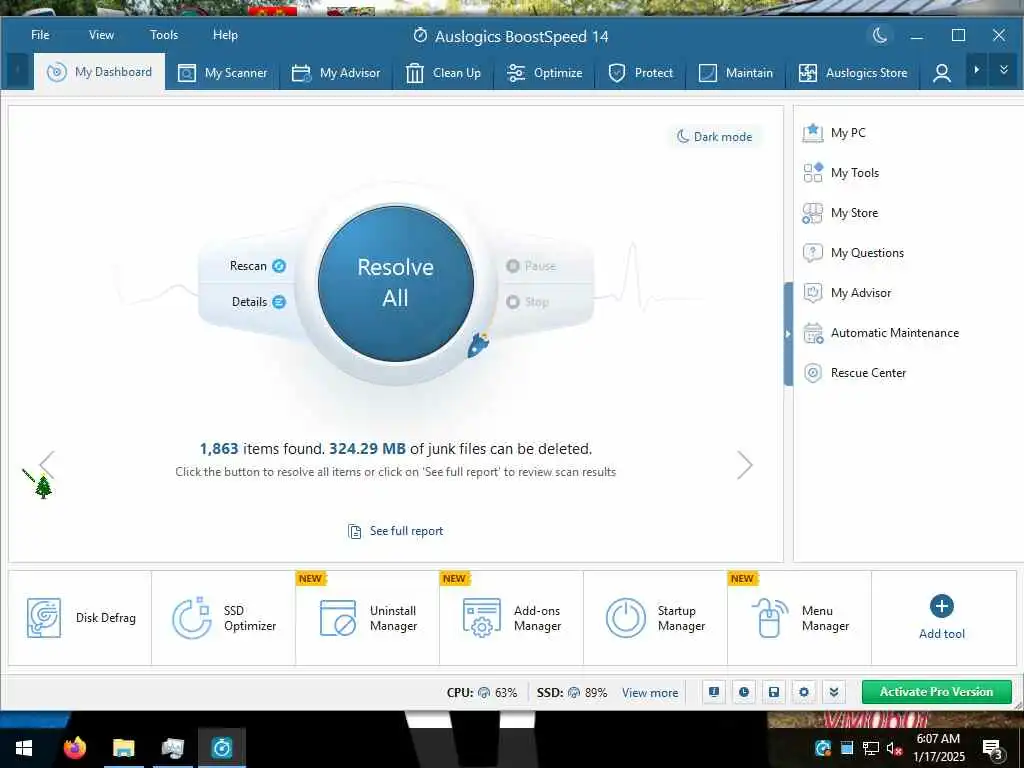Click the user account icon in the tab bar
The width and height of the screenshot is (1024, 768).
[941, 72]
